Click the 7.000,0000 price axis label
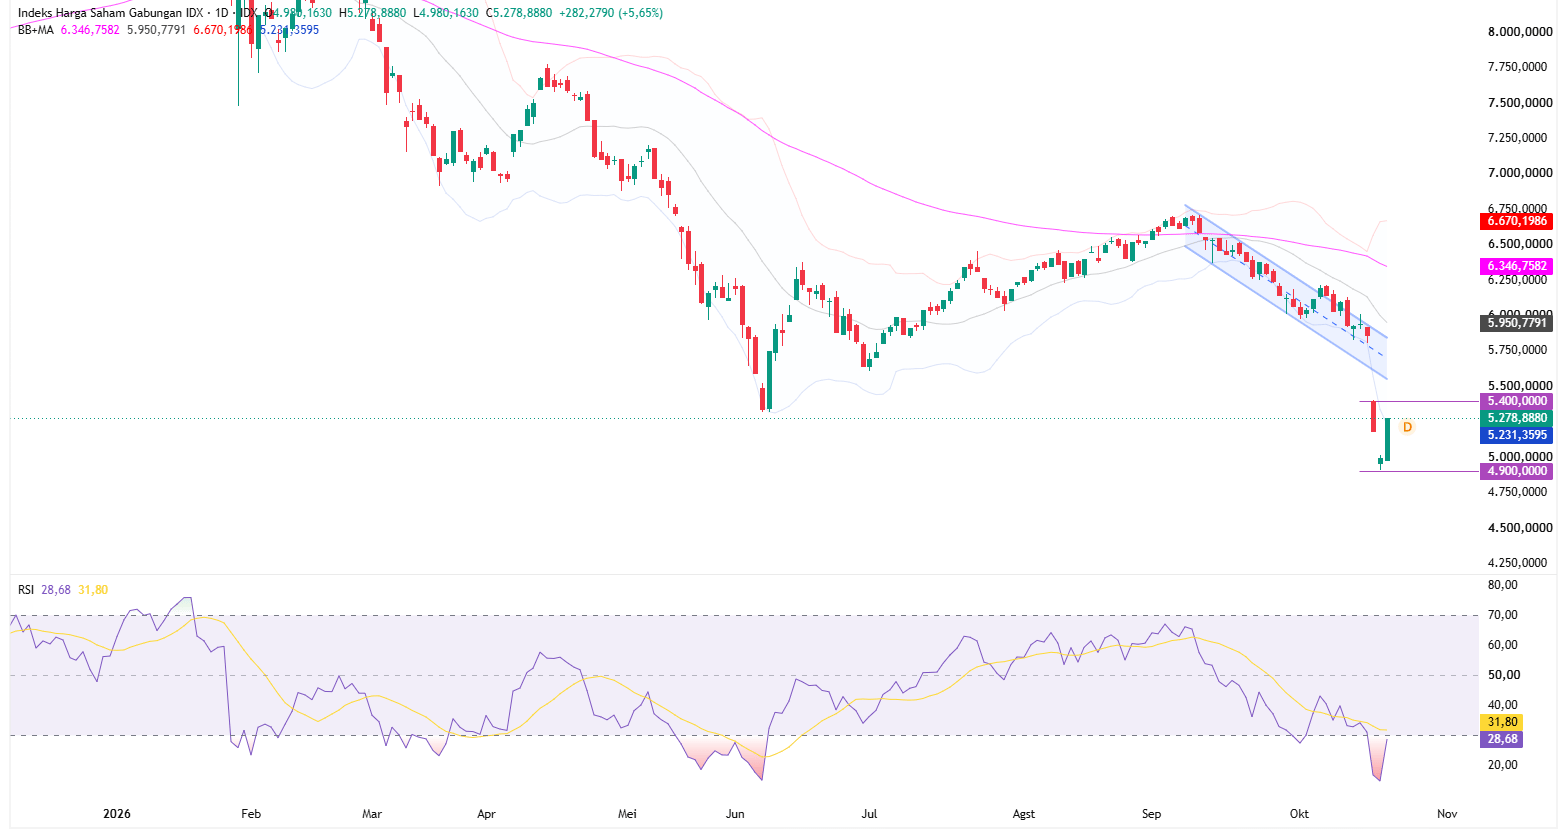The height and width of the screenshot is (836, 1567). click(x=1520, y=173)
